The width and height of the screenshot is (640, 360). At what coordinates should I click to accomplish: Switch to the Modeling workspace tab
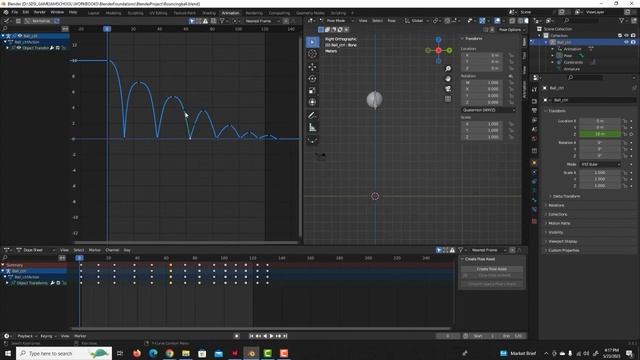[x=113, y=13]
